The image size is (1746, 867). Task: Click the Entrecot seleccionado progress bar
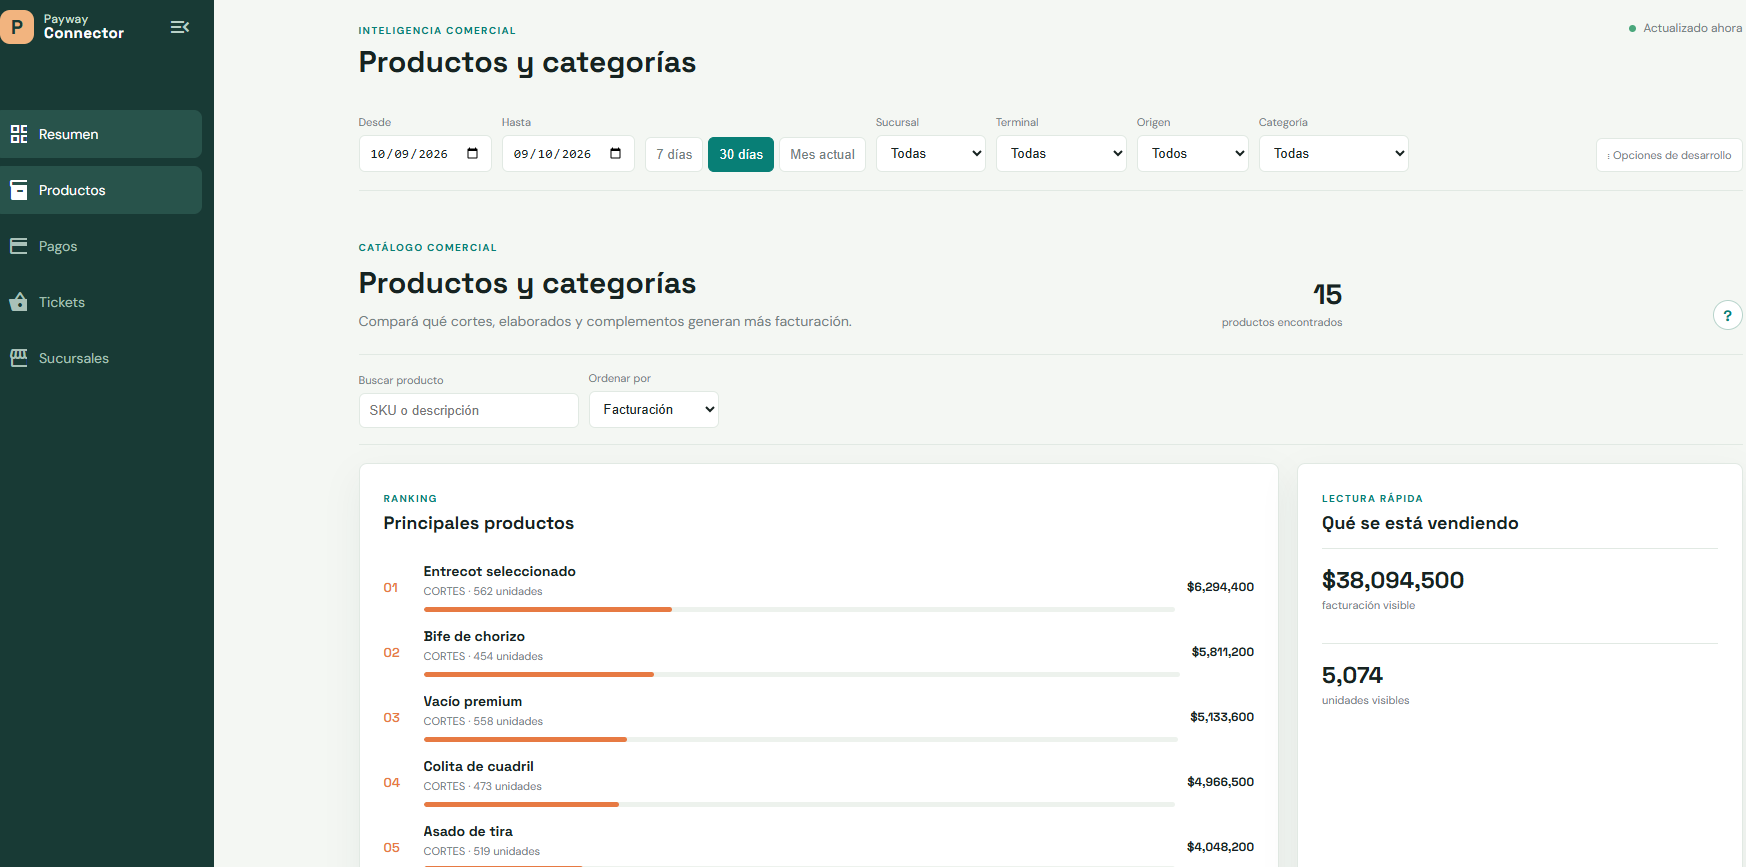tap(799, 609)
